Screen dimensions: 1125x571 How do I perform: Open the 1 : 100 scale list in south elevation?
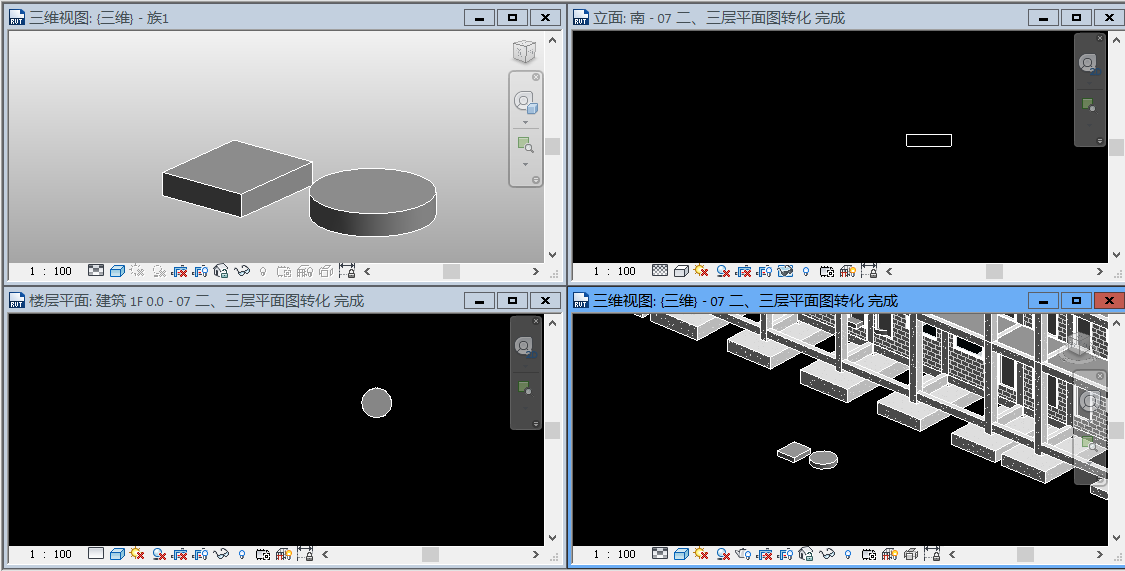615,271
